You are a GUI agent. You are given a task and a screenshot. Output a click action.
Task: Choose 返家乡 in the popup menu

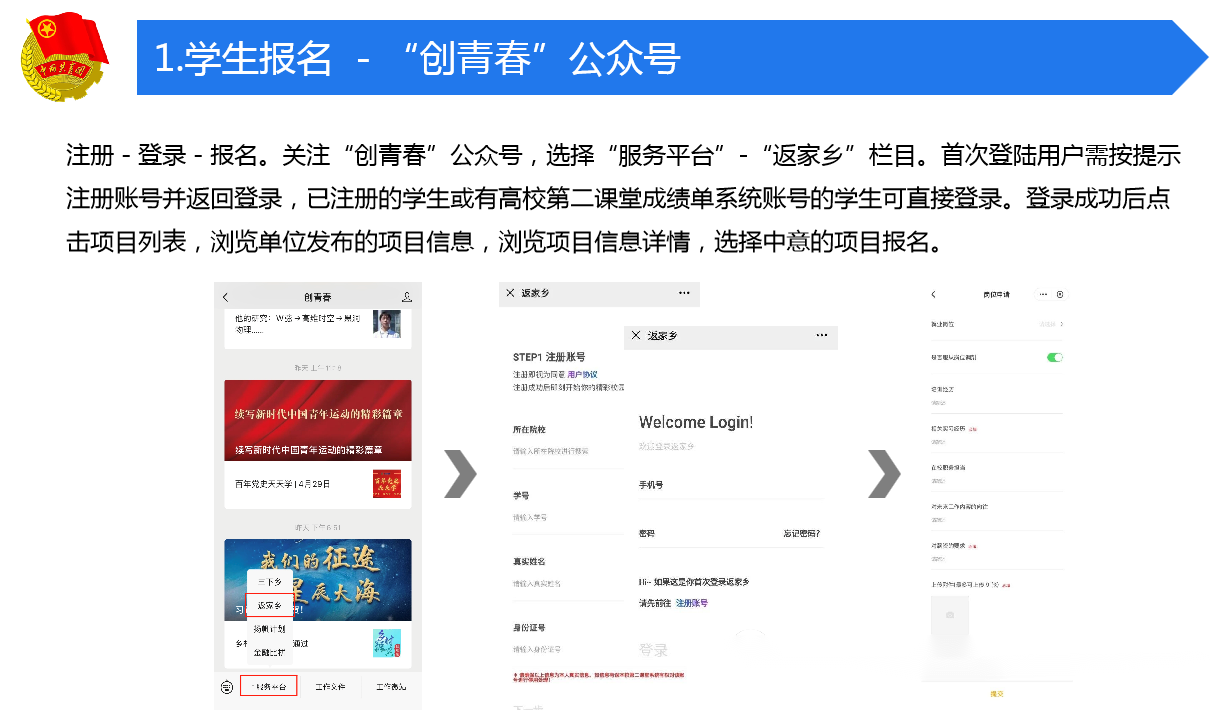(x=270, y=605)
